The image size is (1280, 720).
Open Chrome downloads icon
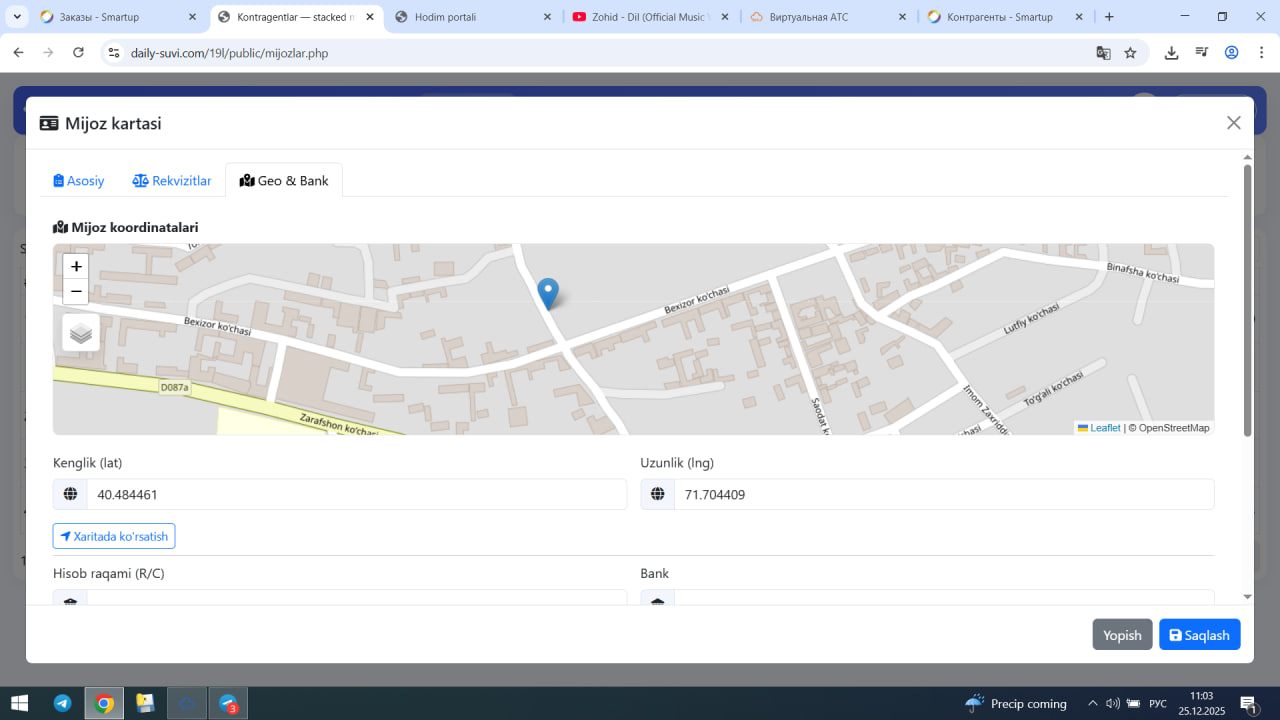(1171, 53)
